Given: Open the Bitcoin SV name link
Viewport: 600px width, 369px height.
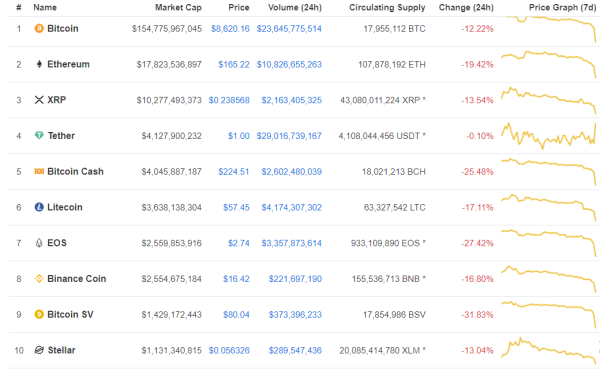Looking at the screenshot, I should (70, 314).
